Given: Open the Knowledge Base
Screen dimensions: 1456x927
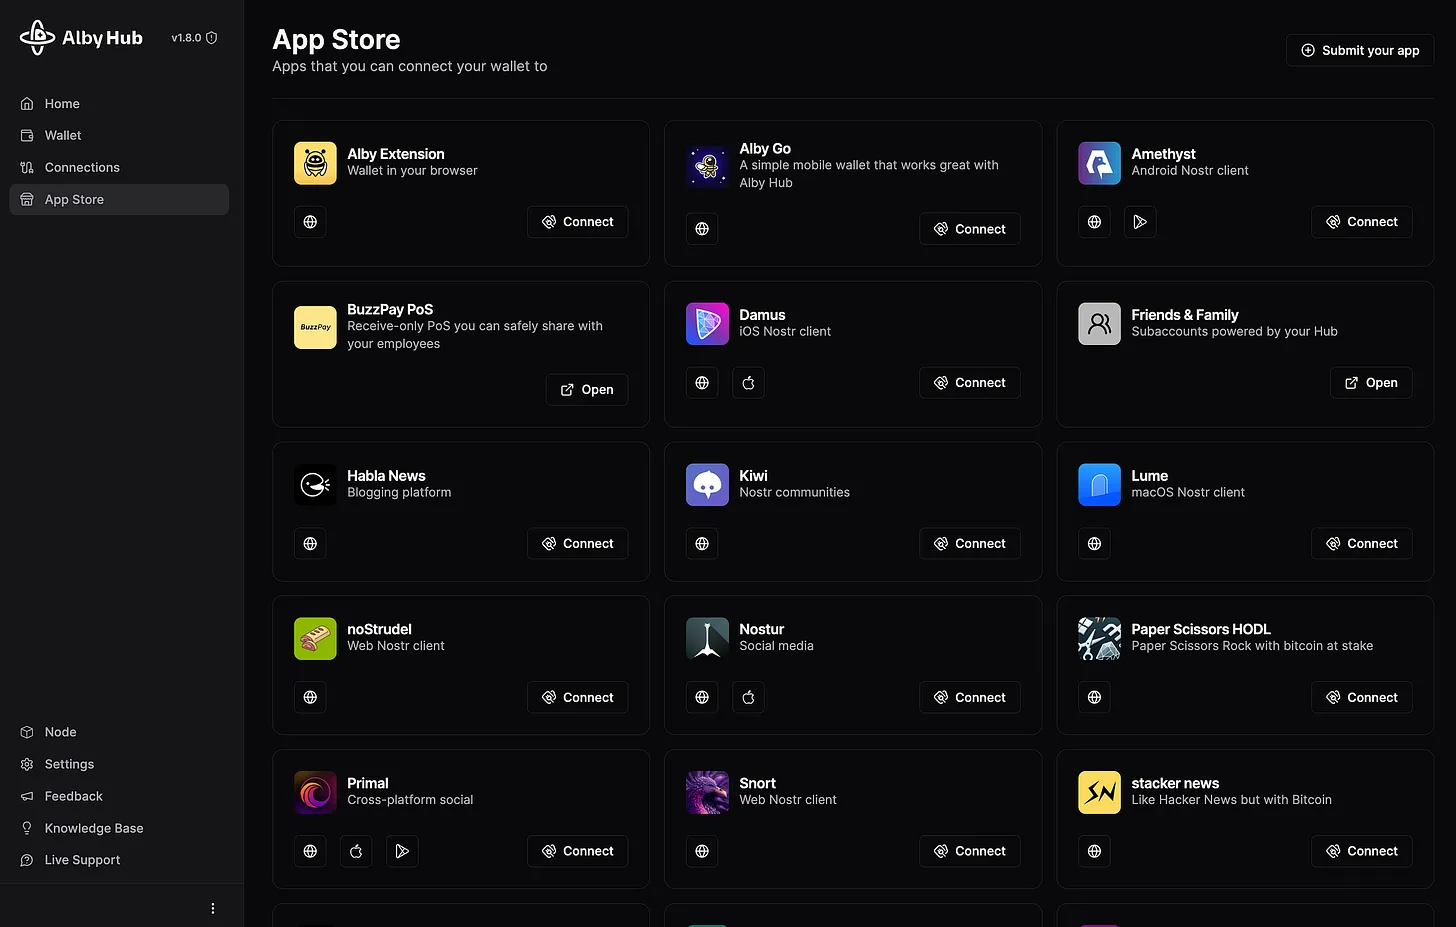Looking at the screenshot, I should [x=119, y=828].
